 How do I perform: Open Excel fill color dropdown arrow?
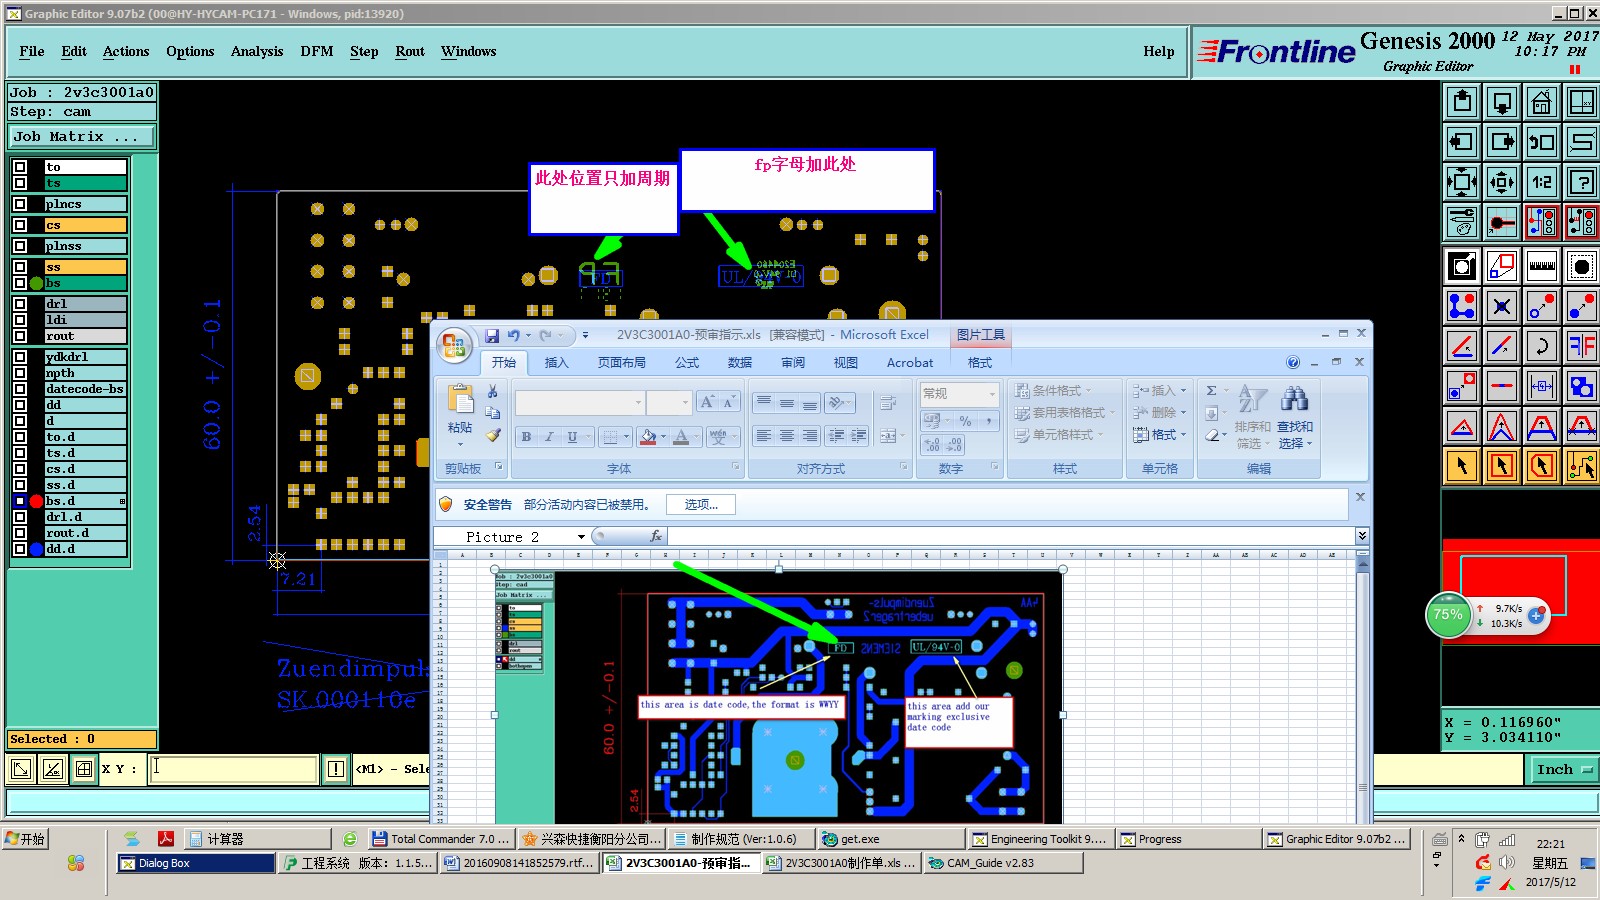point(663,437)
